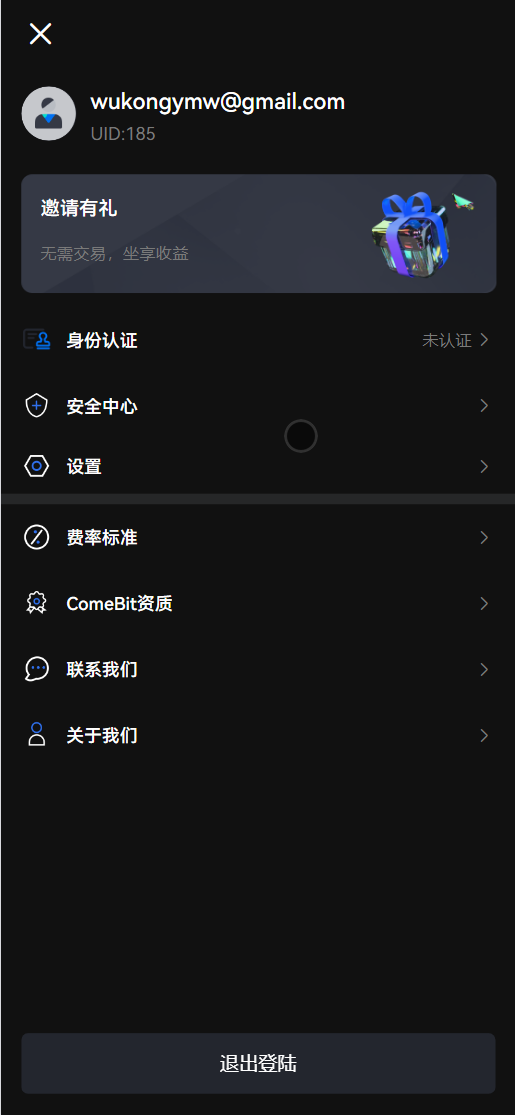Click the settings hexagon icon

coord(37,466)
